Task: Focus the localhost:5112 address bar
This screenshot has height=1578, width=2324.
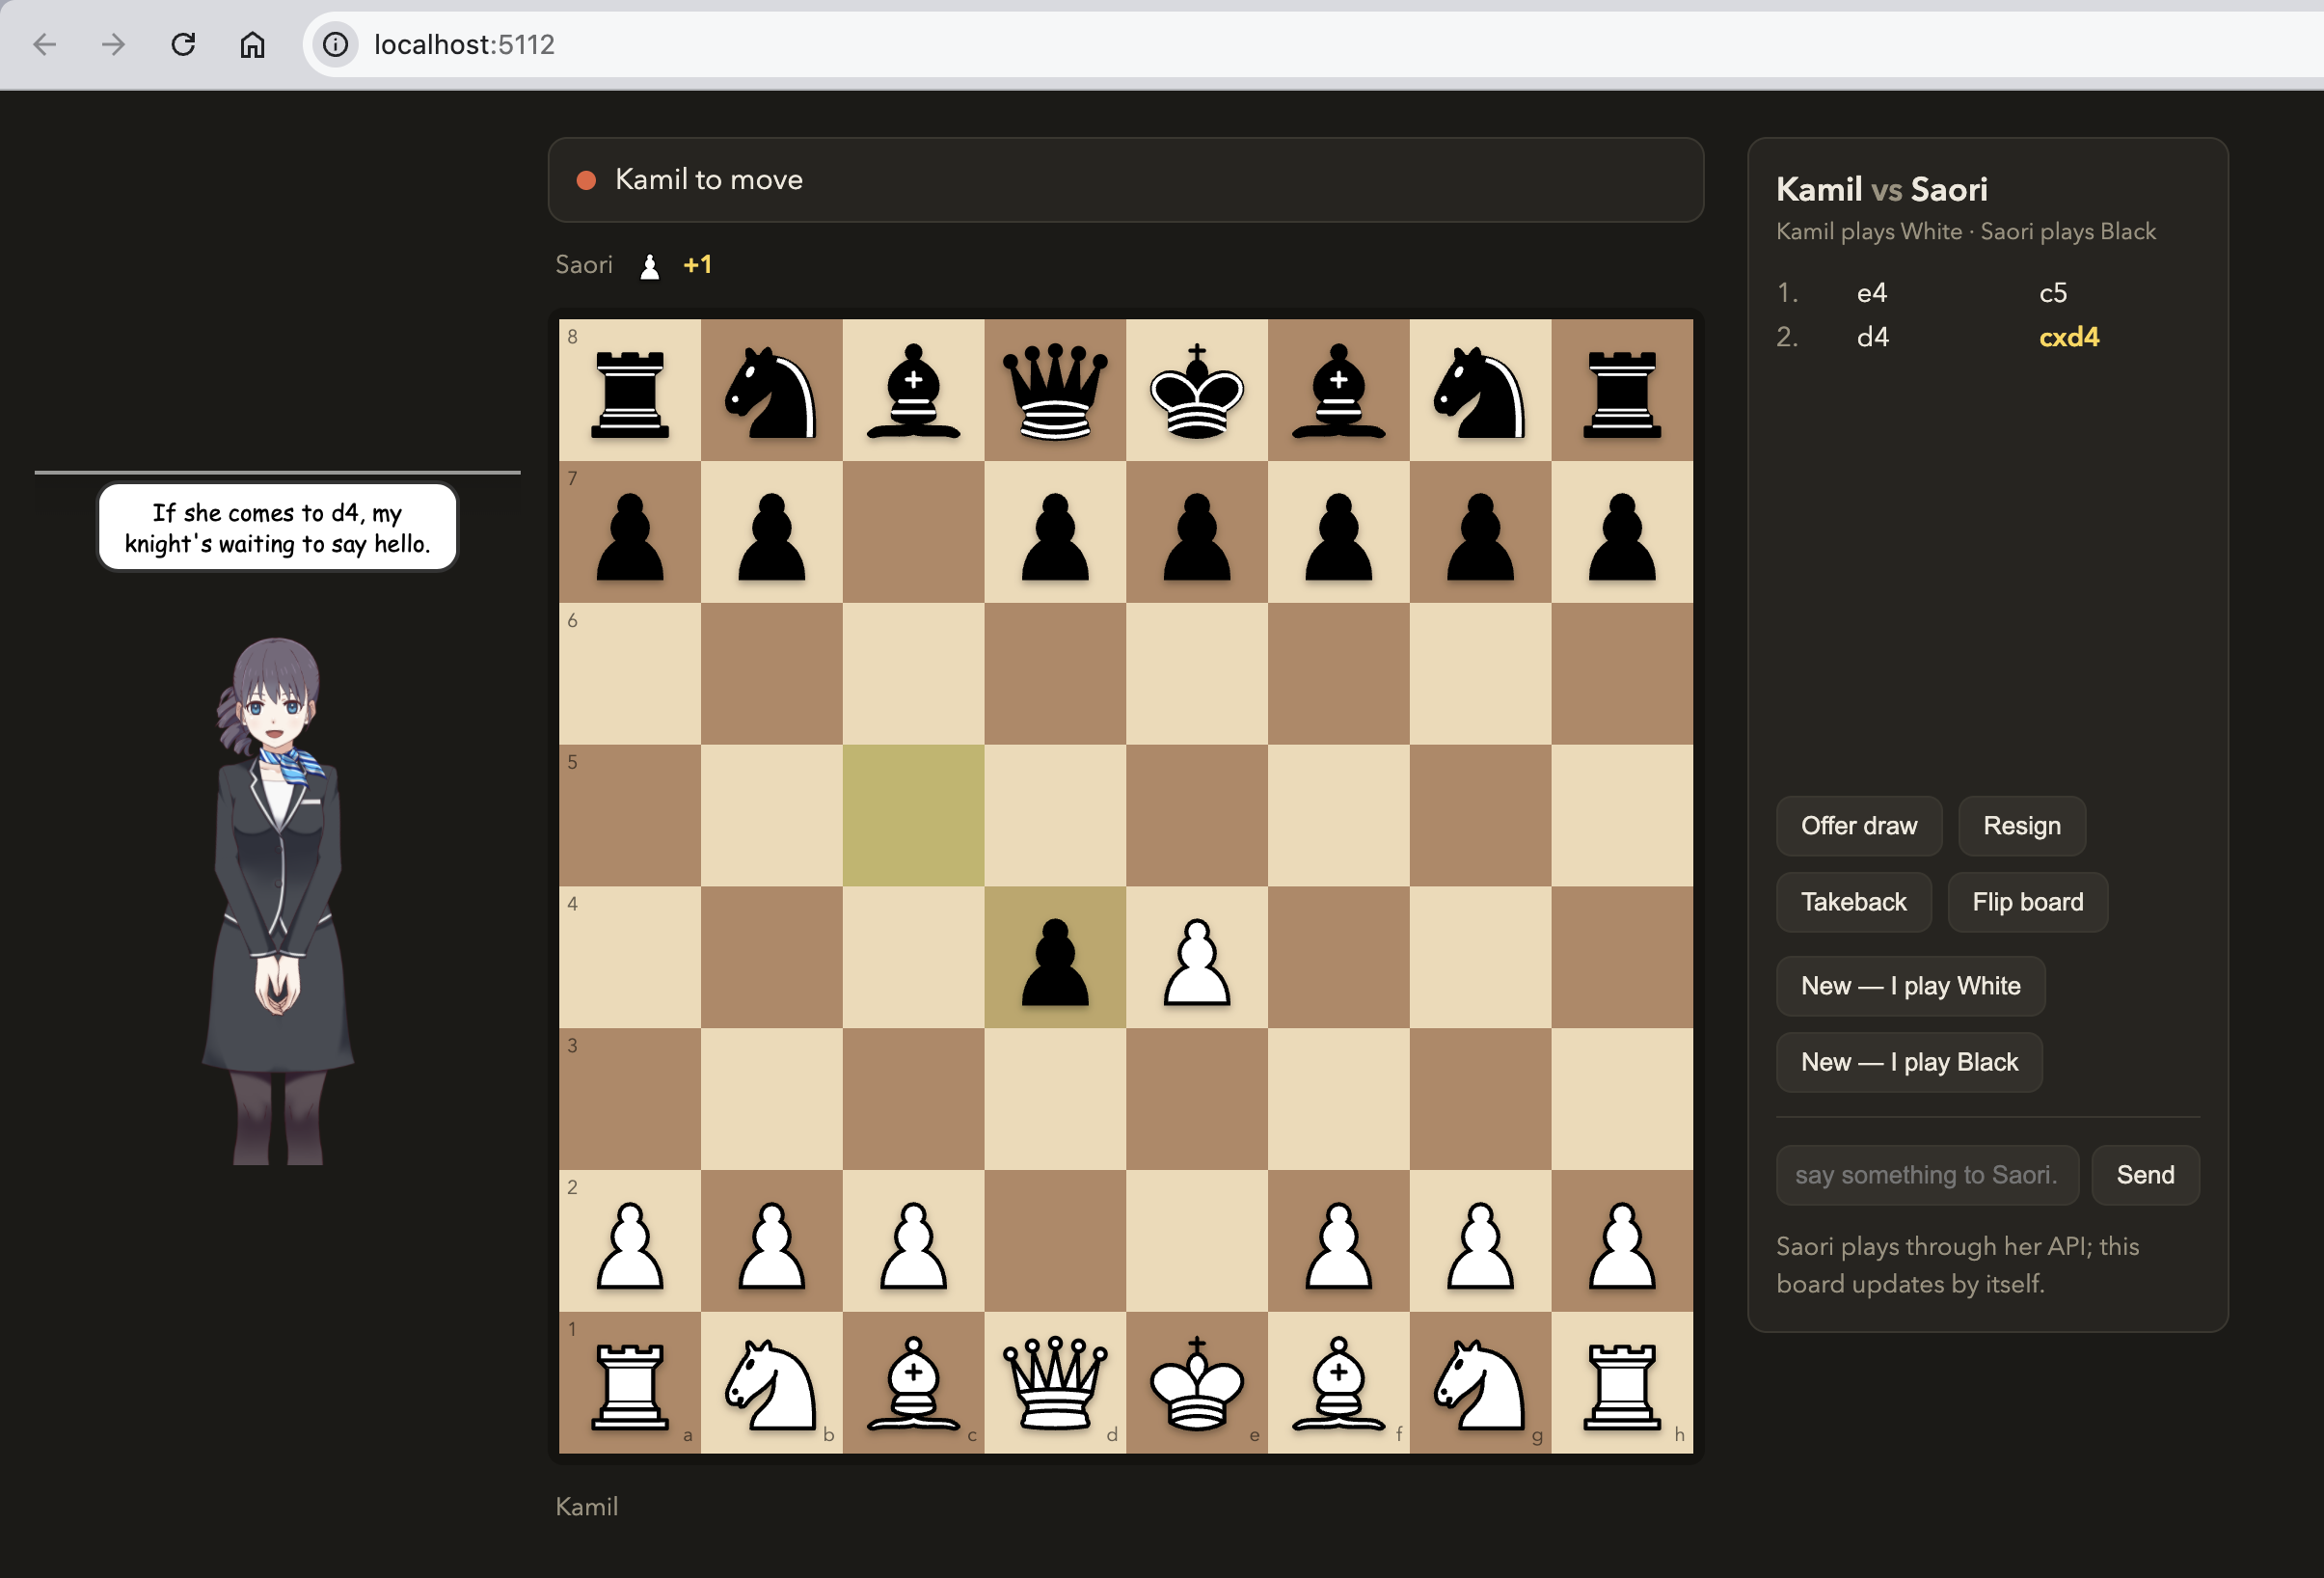Action: (x=1320, y=44)
